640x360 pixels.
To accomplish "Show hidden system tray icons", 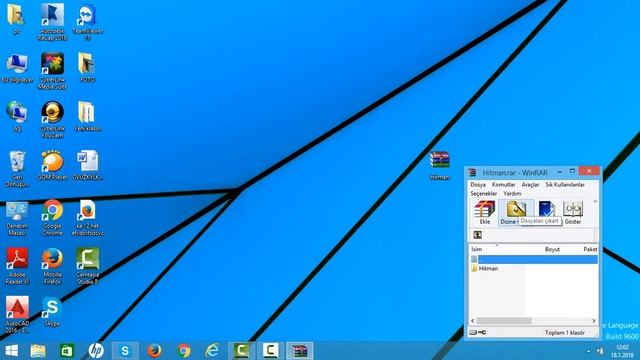I will click(588, 351).
